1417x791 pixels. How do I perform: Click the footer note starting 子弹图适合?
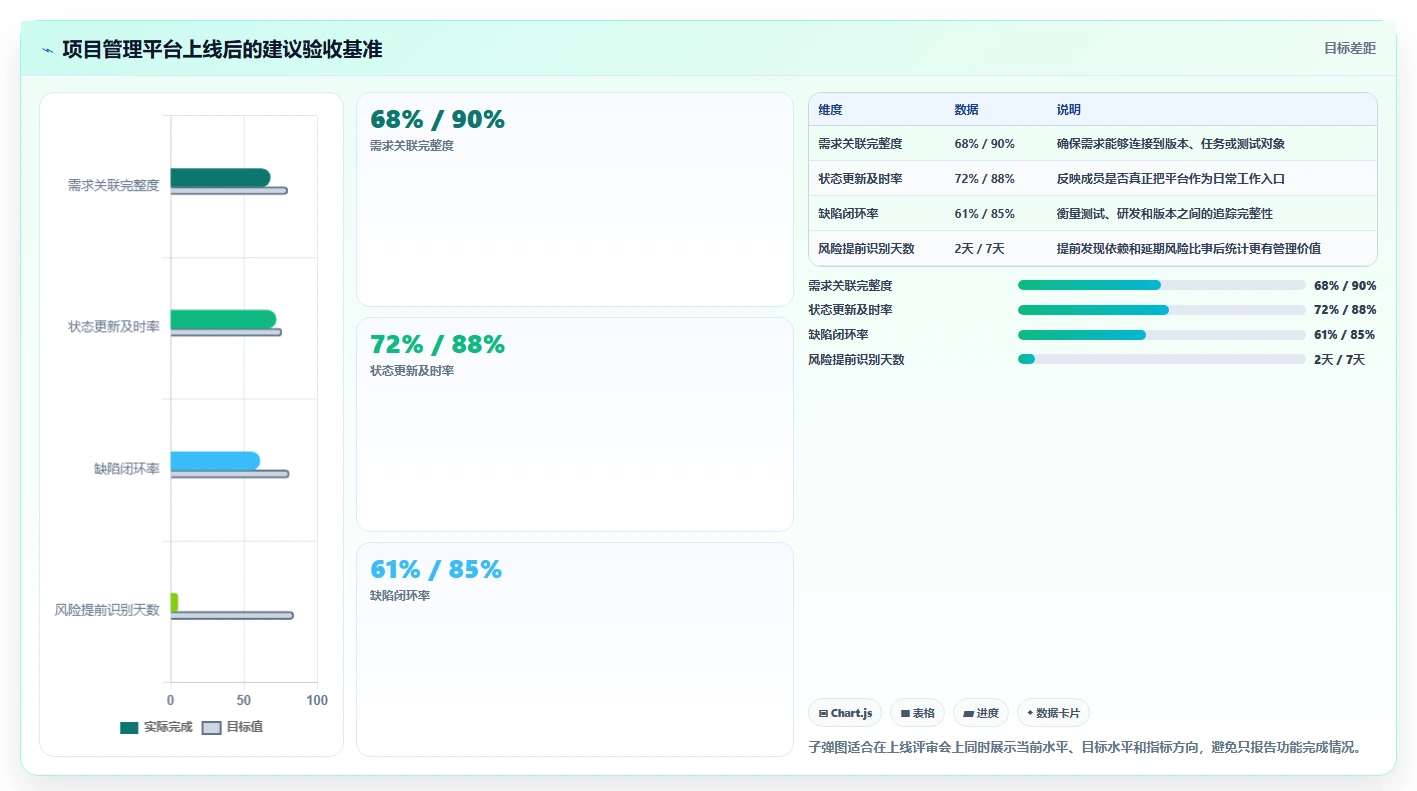click(1085, 747)
